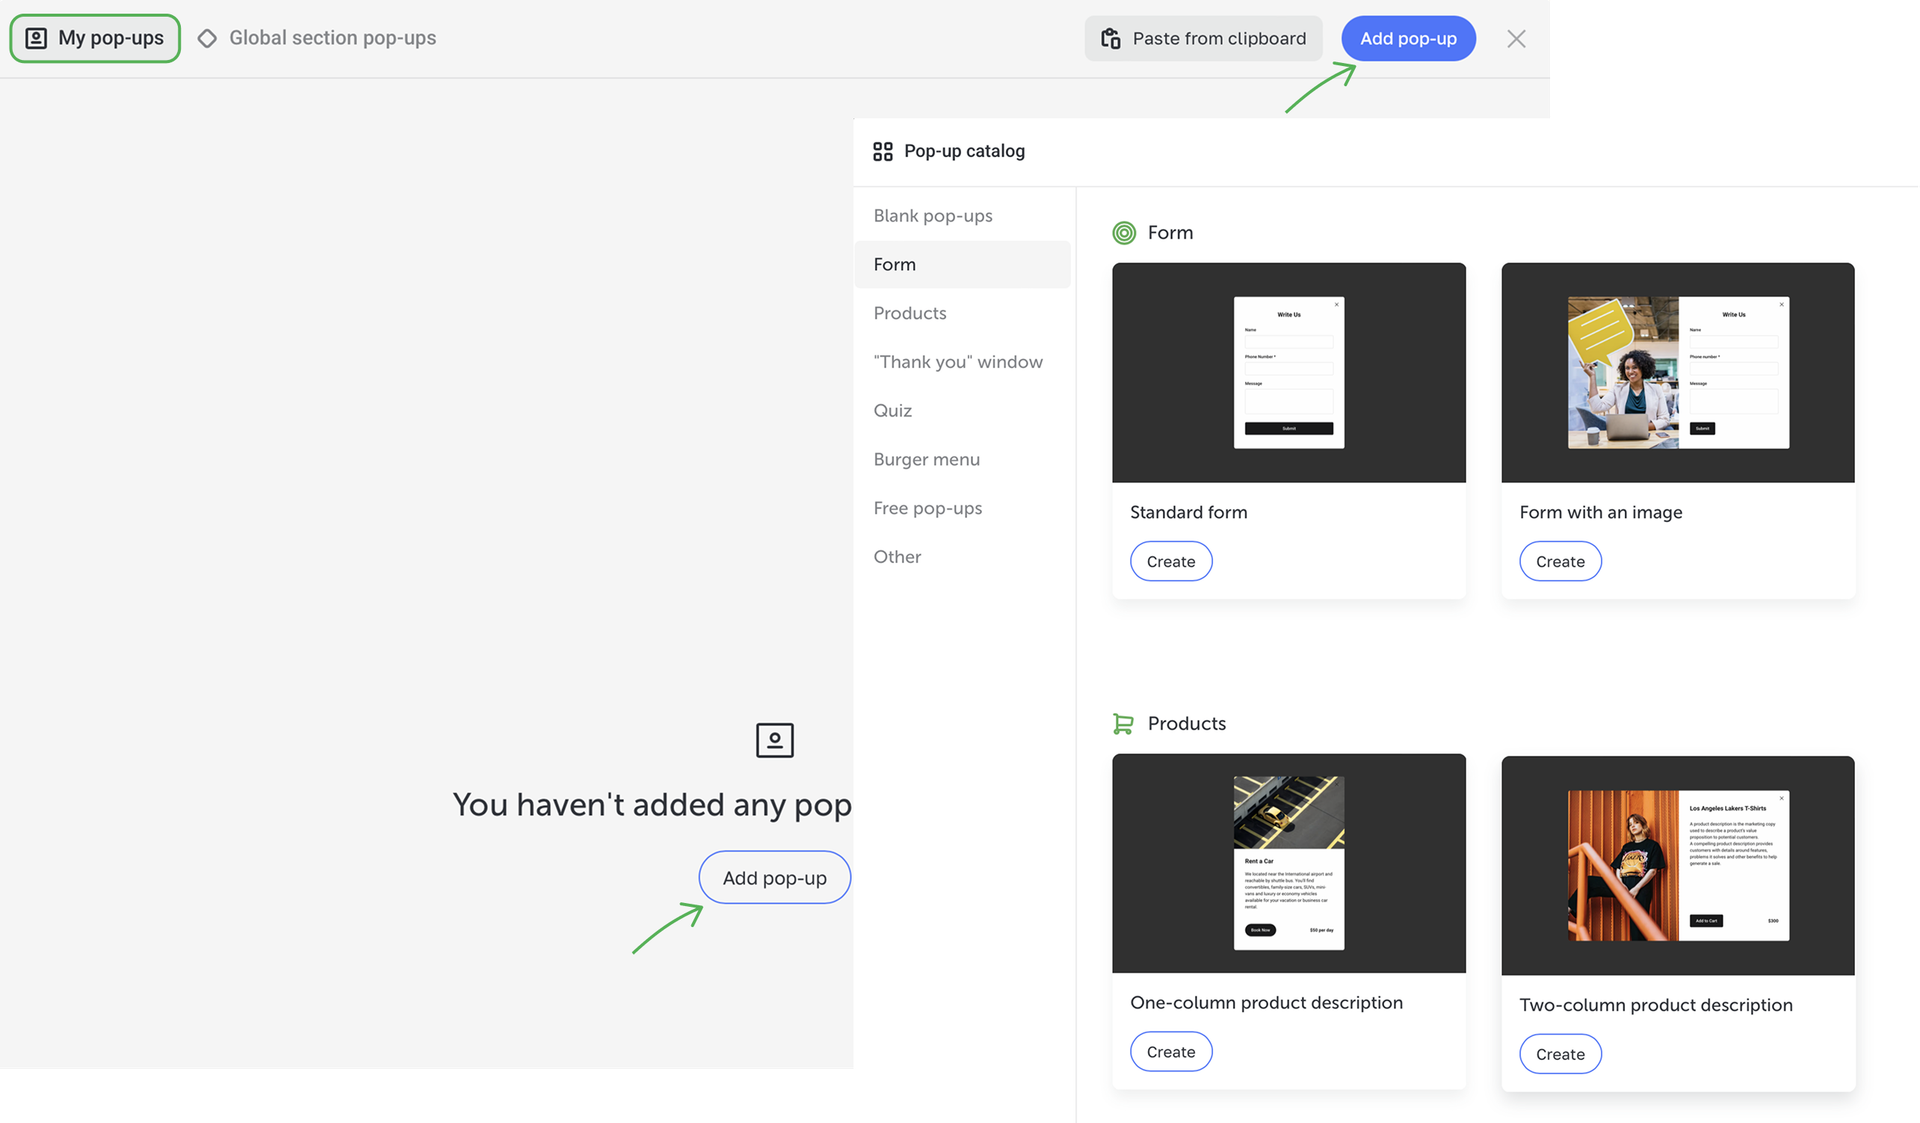Click the outlined Add pop-up button
The image size is (1920, 1123).
click(x=774, y=877)
